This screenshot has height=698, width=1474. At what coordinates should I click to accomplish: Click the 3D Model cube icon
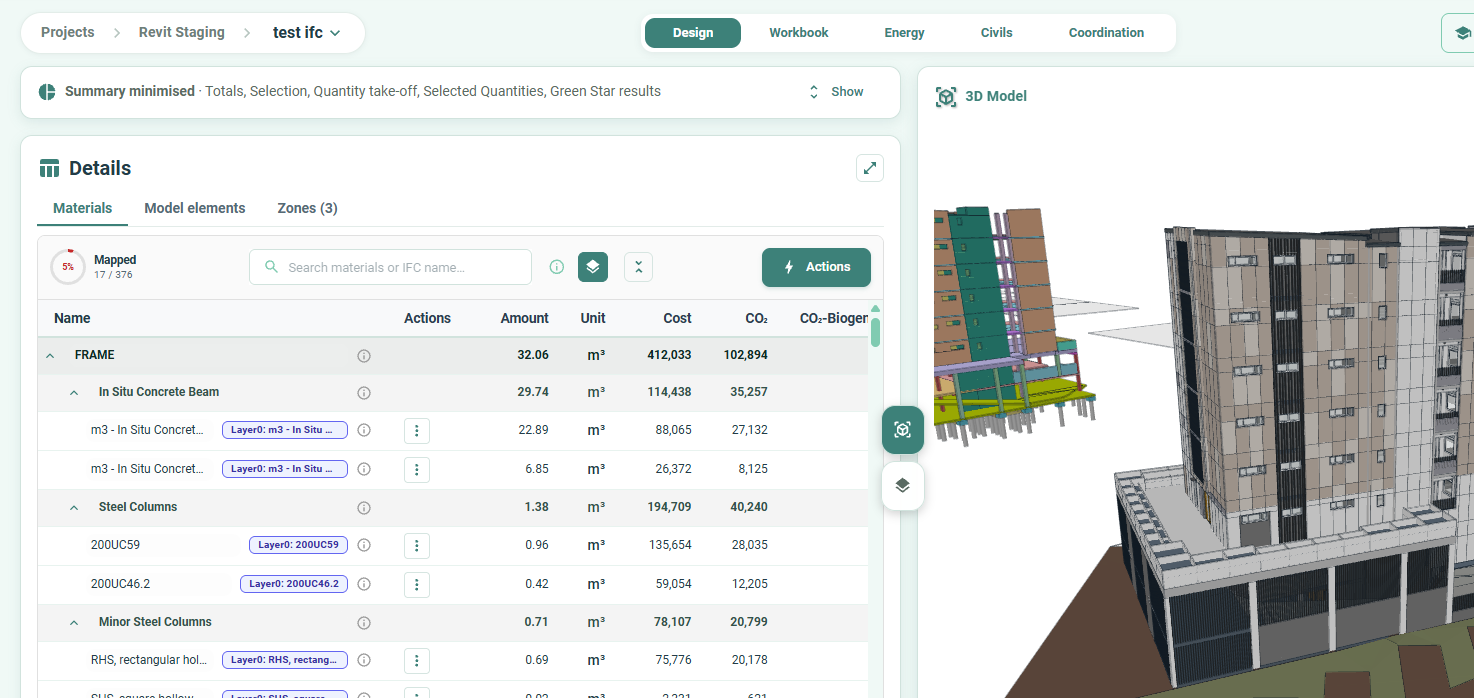(946, 97)
